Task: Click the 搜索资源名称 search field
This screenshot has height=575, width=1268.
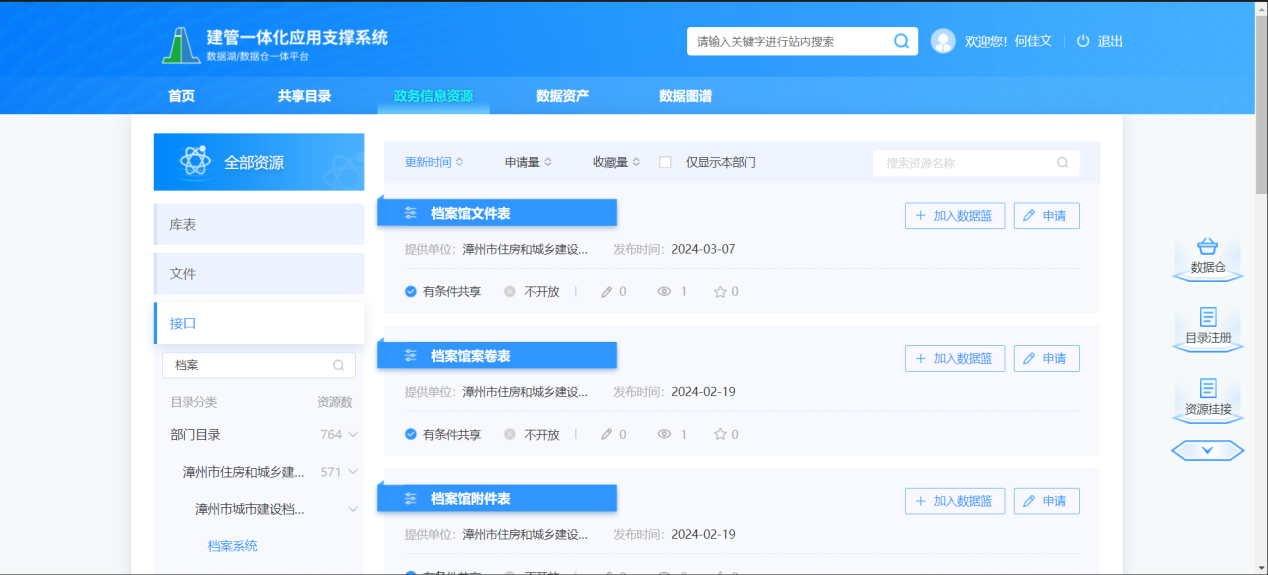Action: click(976, 162)
